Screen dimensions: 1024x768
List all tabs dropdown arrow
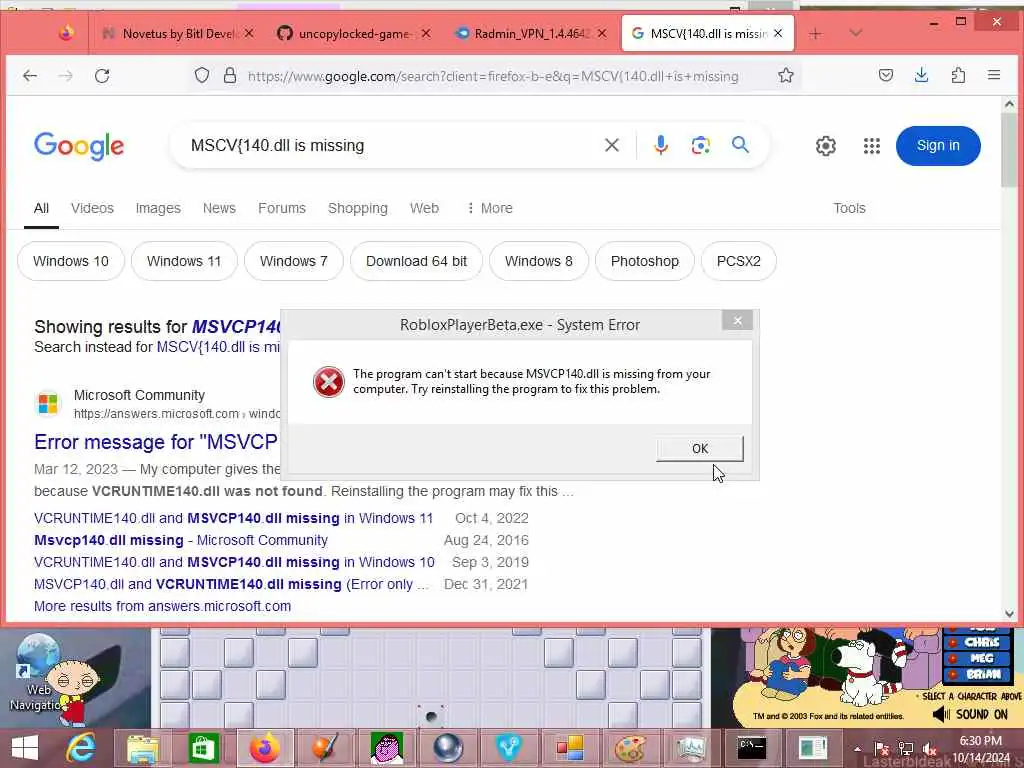point(856,33)
